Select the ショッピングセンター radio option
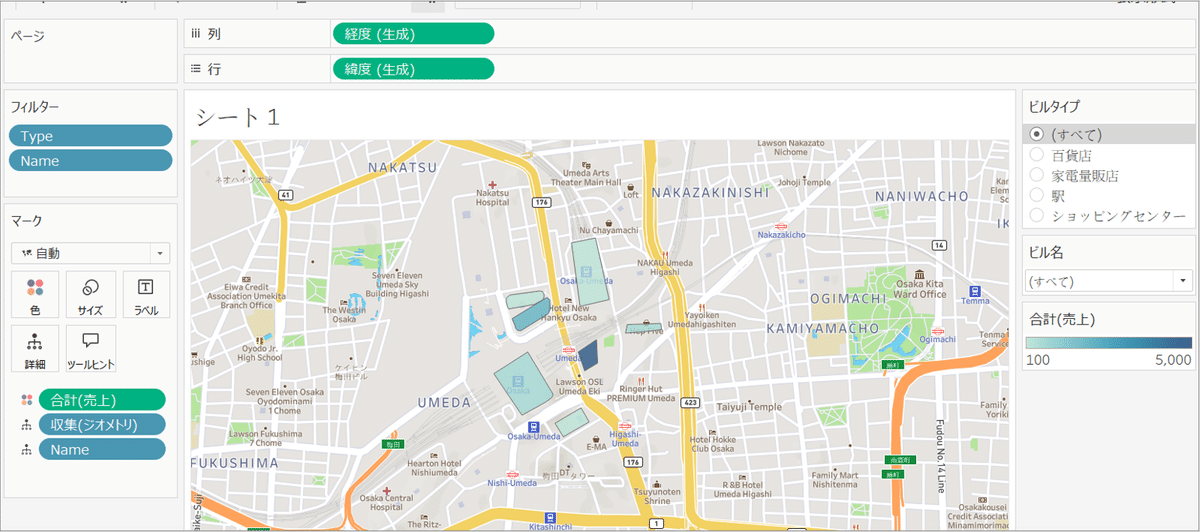This screenshot has height=532, width=1200. pyautogui.click(x=1036, y=215)
